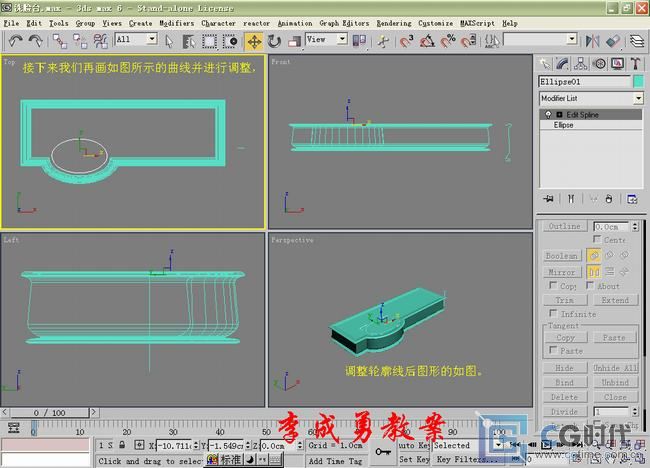This screenshot has height=468, width=650.
Task: Toggle Spinner Snap button
Action: coord(468,41)
